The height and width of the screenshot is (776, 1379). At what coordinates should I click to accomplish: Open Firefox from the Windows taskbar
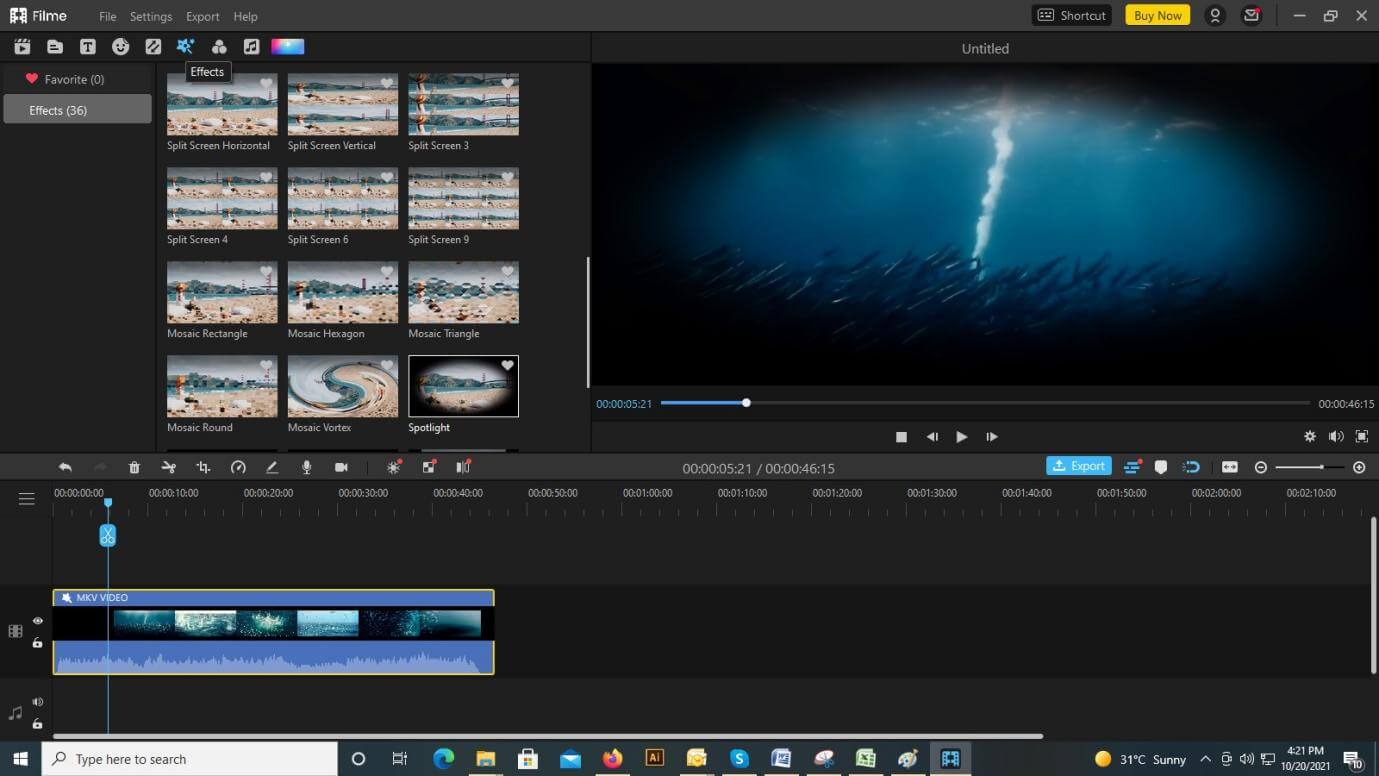pyautogui.click(x=612, y=759)
